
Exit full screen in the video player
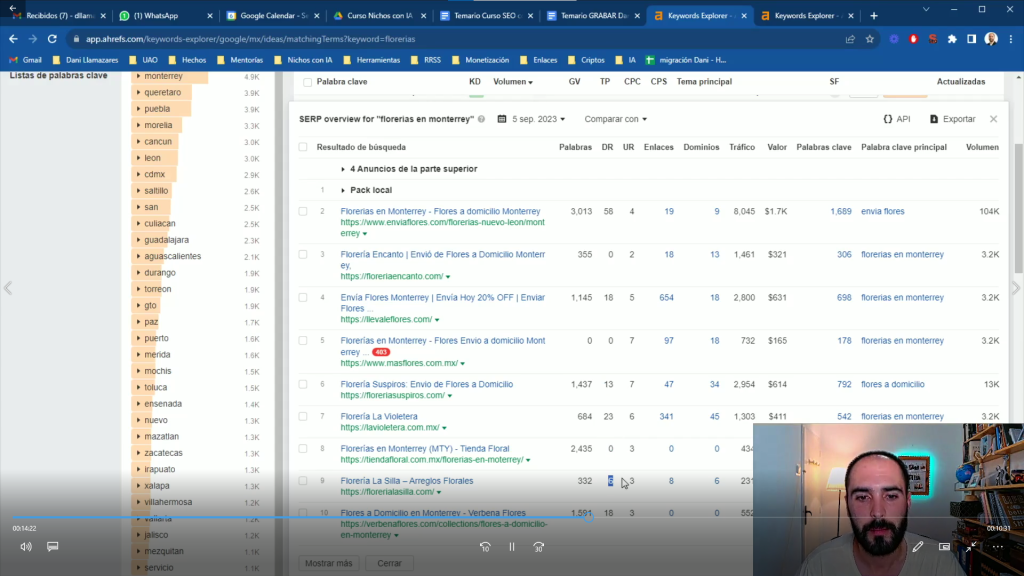[x=971, y=547]
